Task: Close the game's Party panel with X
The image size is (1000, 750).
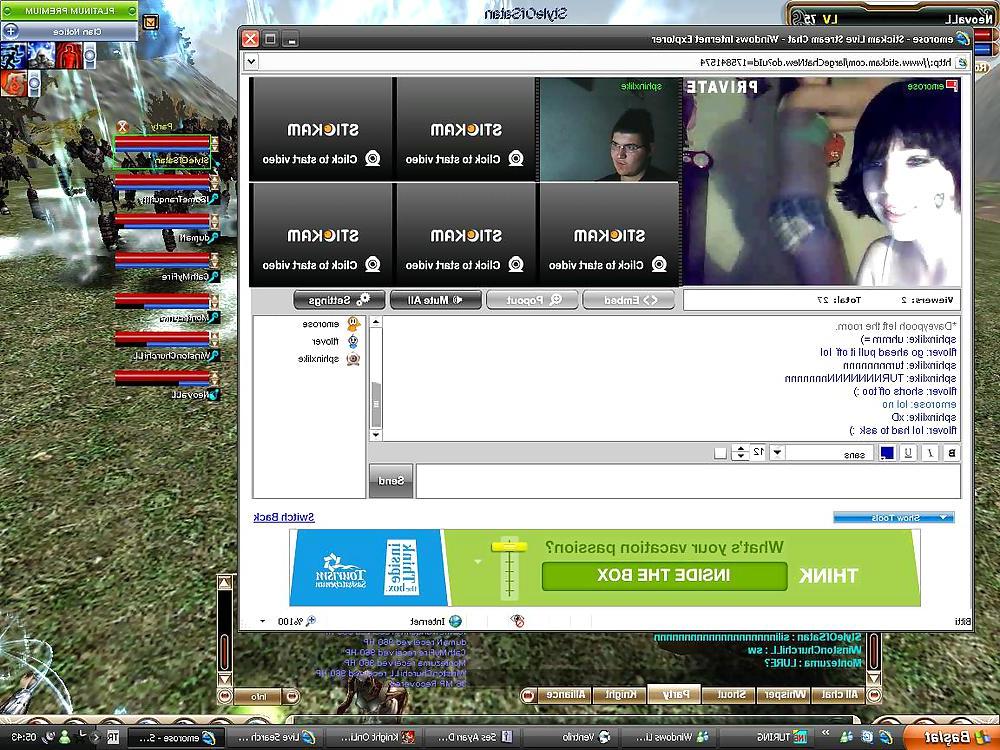Action: pos(123,127)
